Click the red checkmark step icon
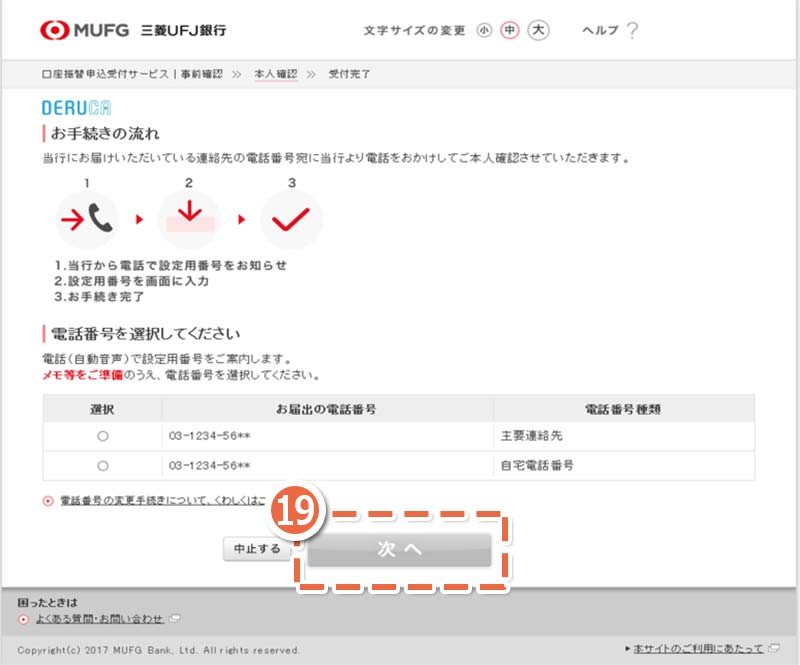This screenshot has width=800, height=665. (291, 220)
